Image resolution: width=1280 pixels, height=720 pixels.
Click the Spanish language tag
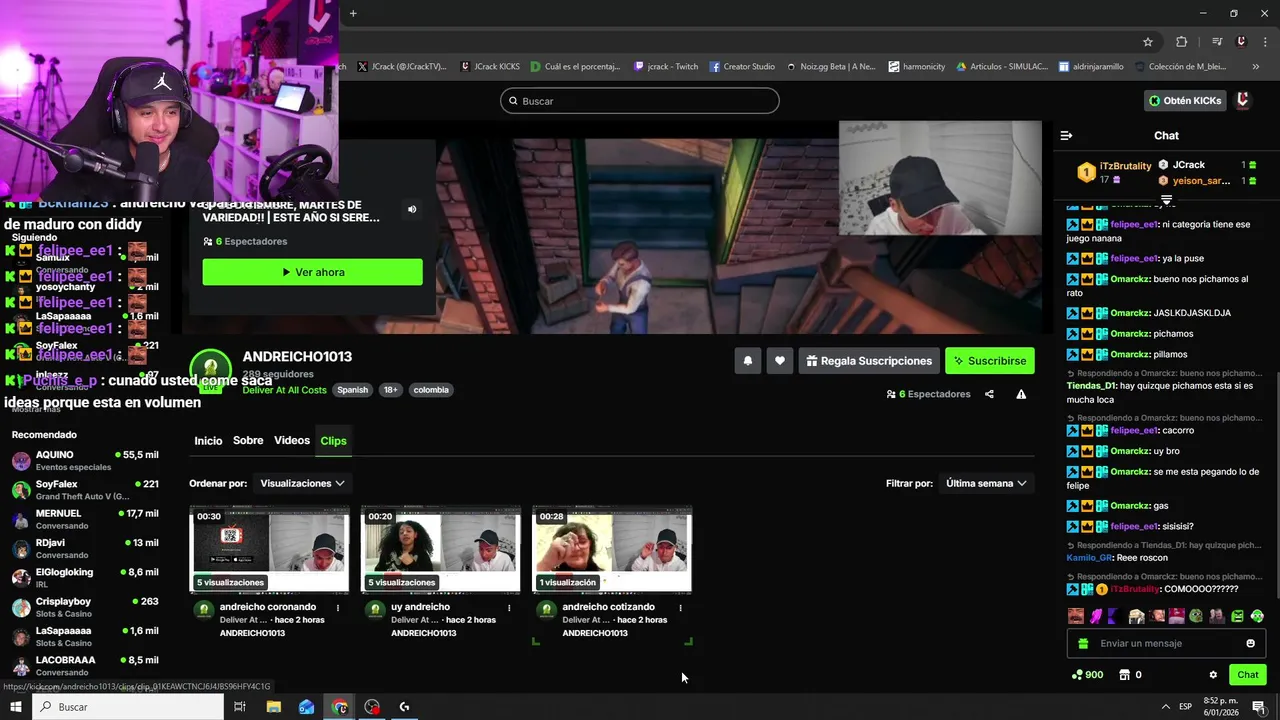point(352,390)
